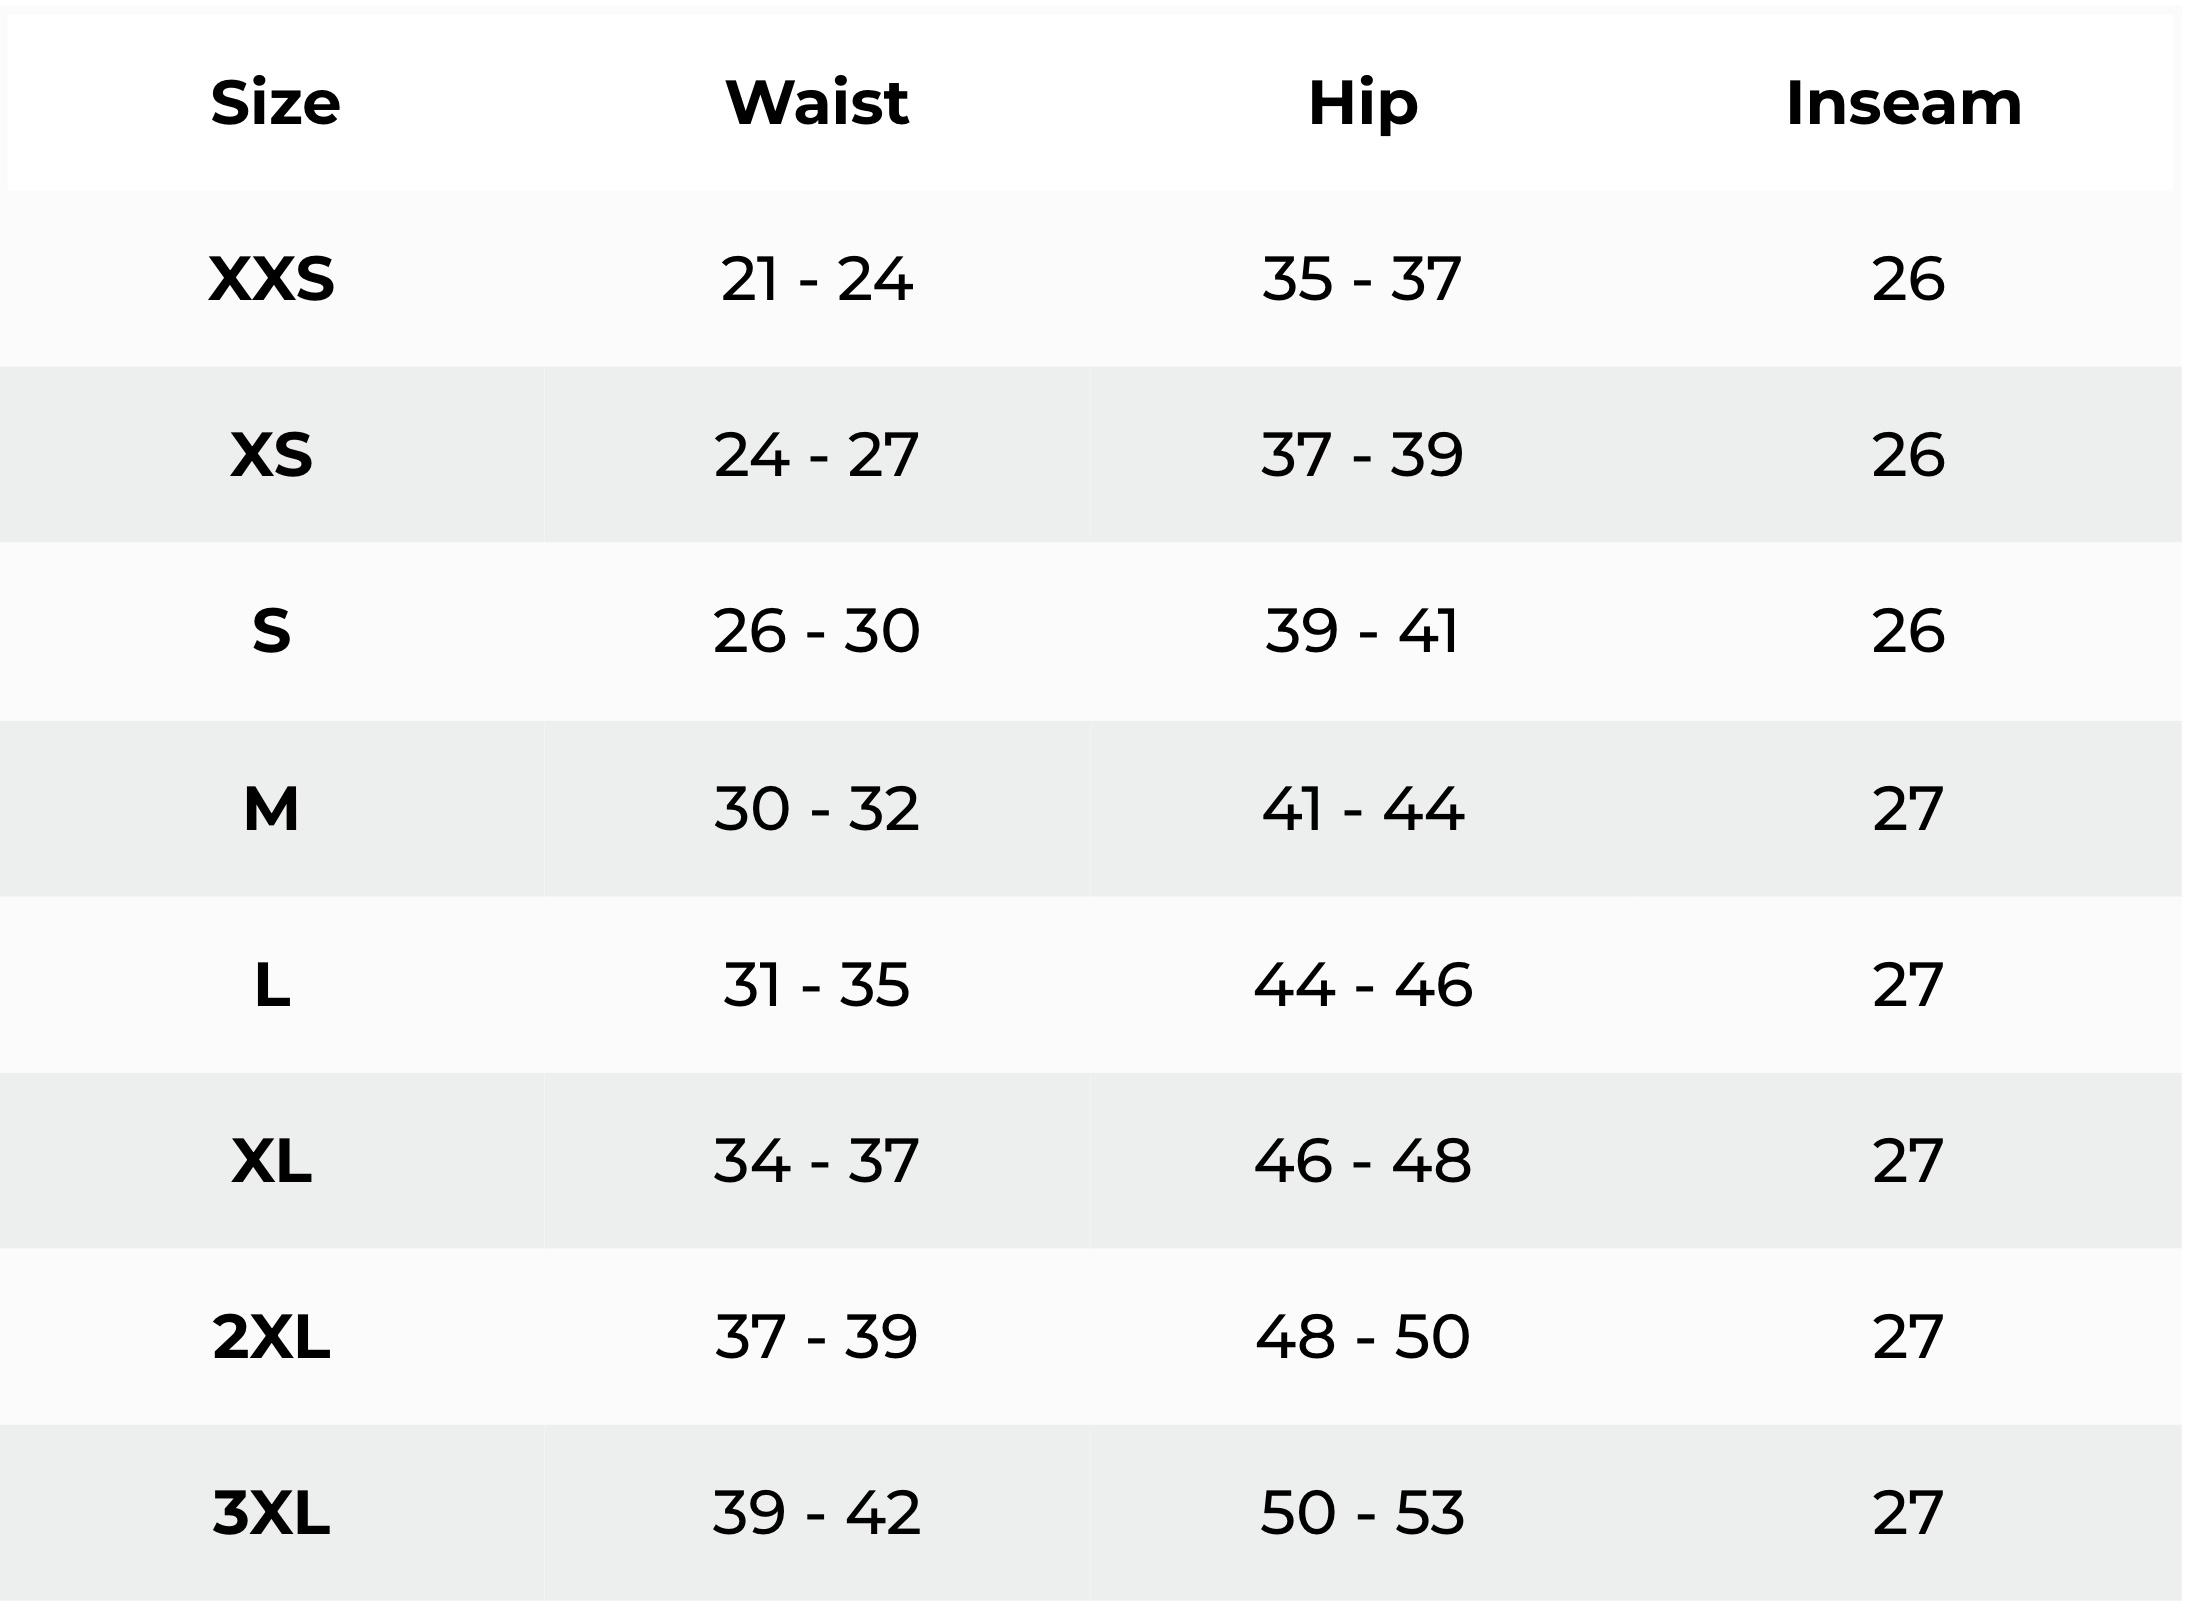Select the L size row label
The image size is (2186, 1608).
[x=272, y=985]
